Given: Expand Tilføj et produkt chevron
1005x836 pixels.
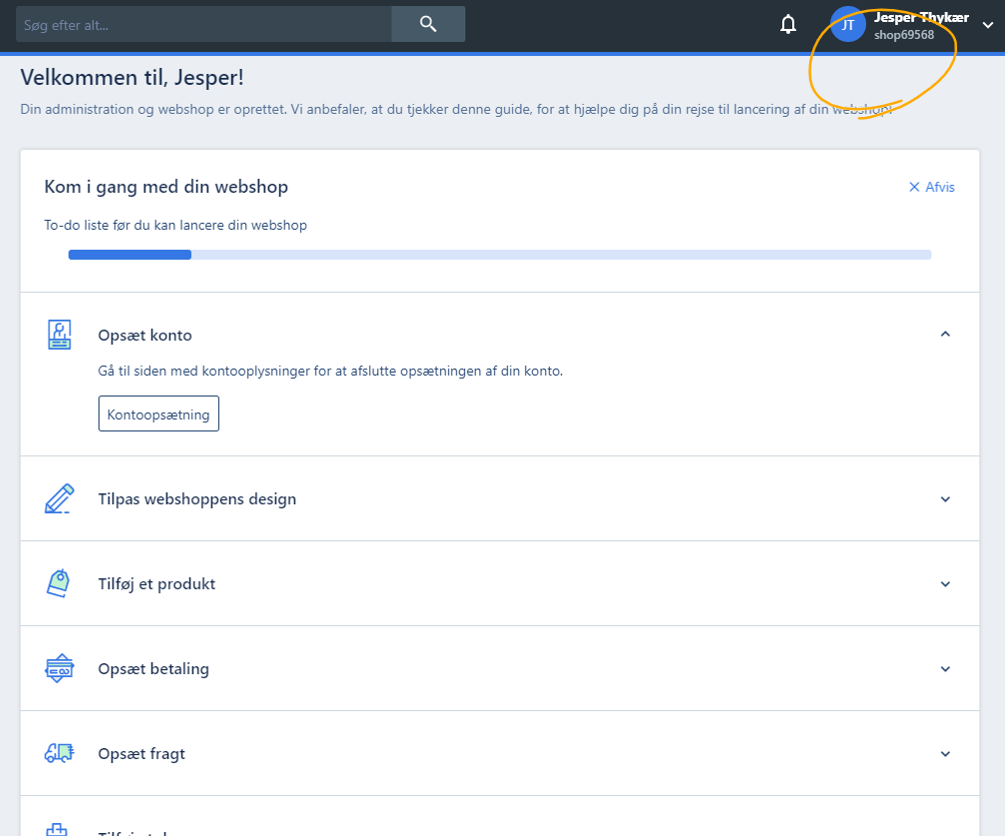Looking at the screenshot, I should (945, 584).
